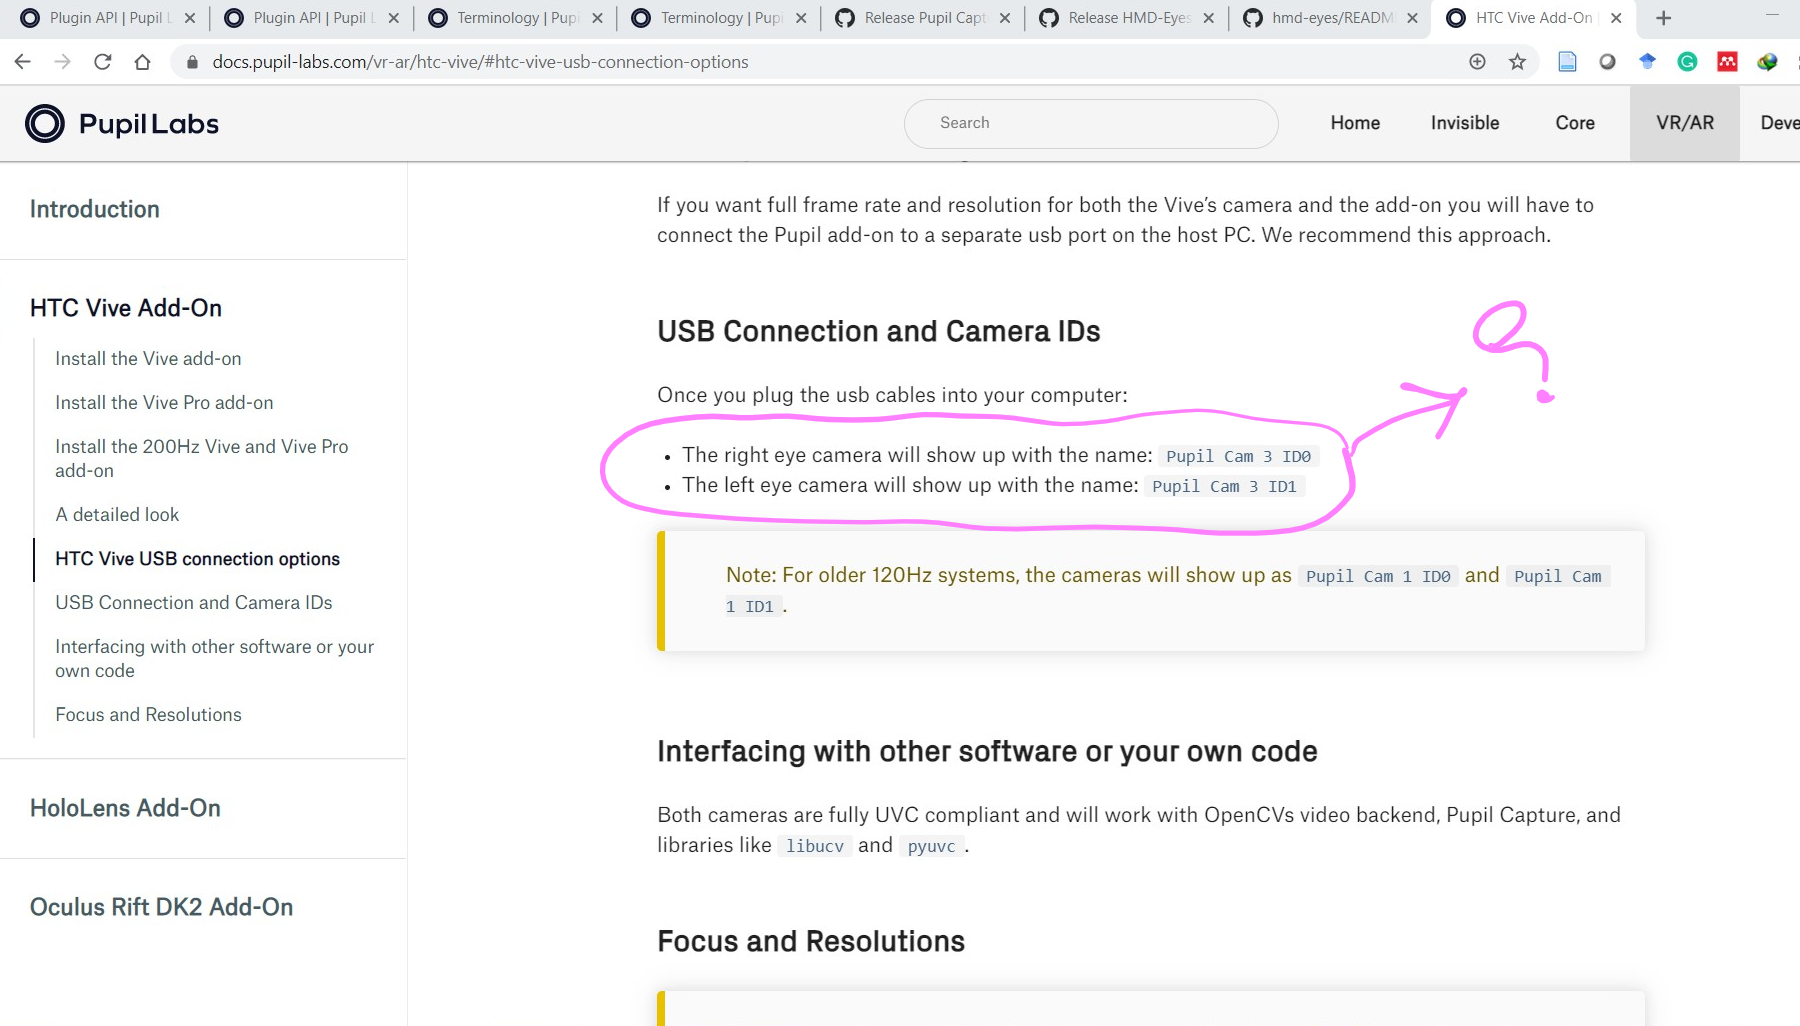Viewport: 1800px width, 1026px height.
Task: Open the Core nav item
Action: pos(1575,123)
